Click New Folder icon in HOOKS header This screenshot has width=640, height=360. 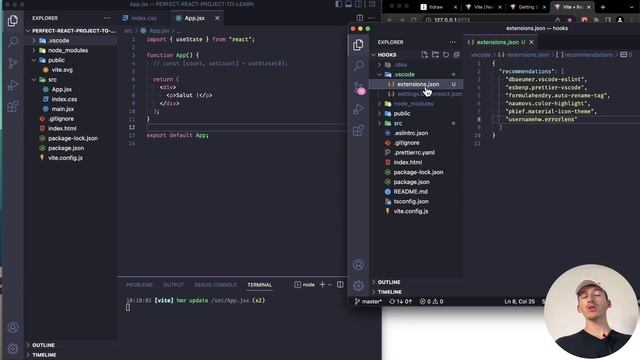435,55
